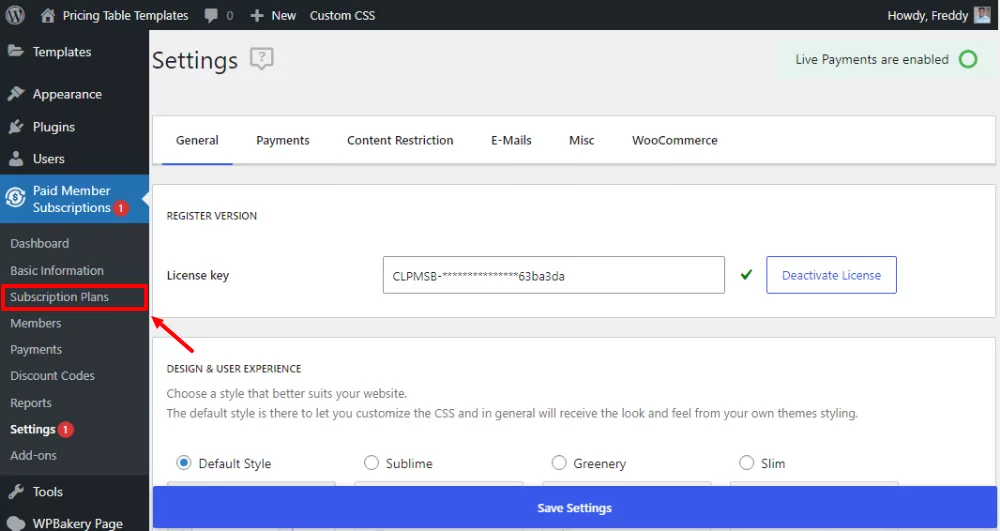Image resolution: width=1000 pixels, height=531 pixels.
Task: Click the Deactivate License button
Action: click(831, 275)
